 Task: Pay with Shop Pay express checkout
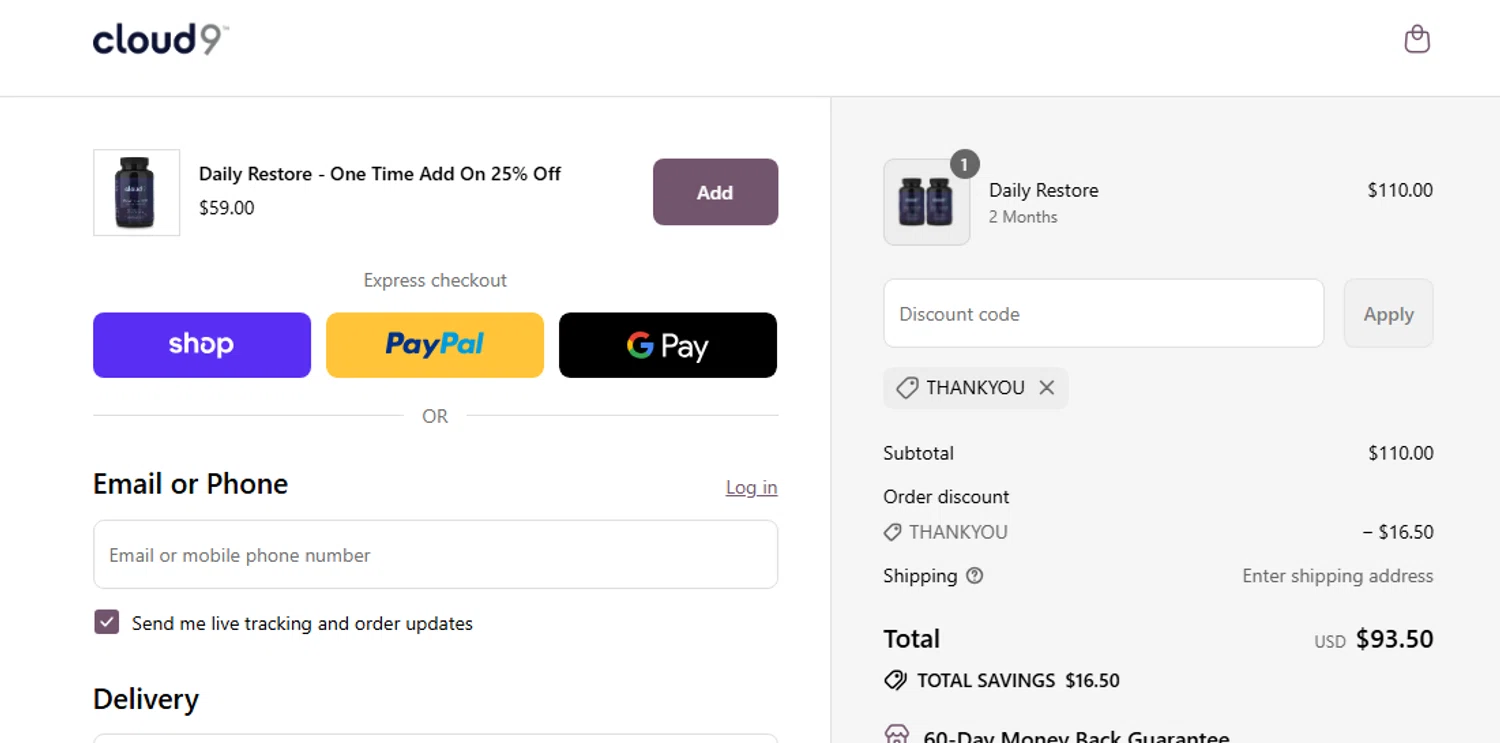[x=202, y=345]
